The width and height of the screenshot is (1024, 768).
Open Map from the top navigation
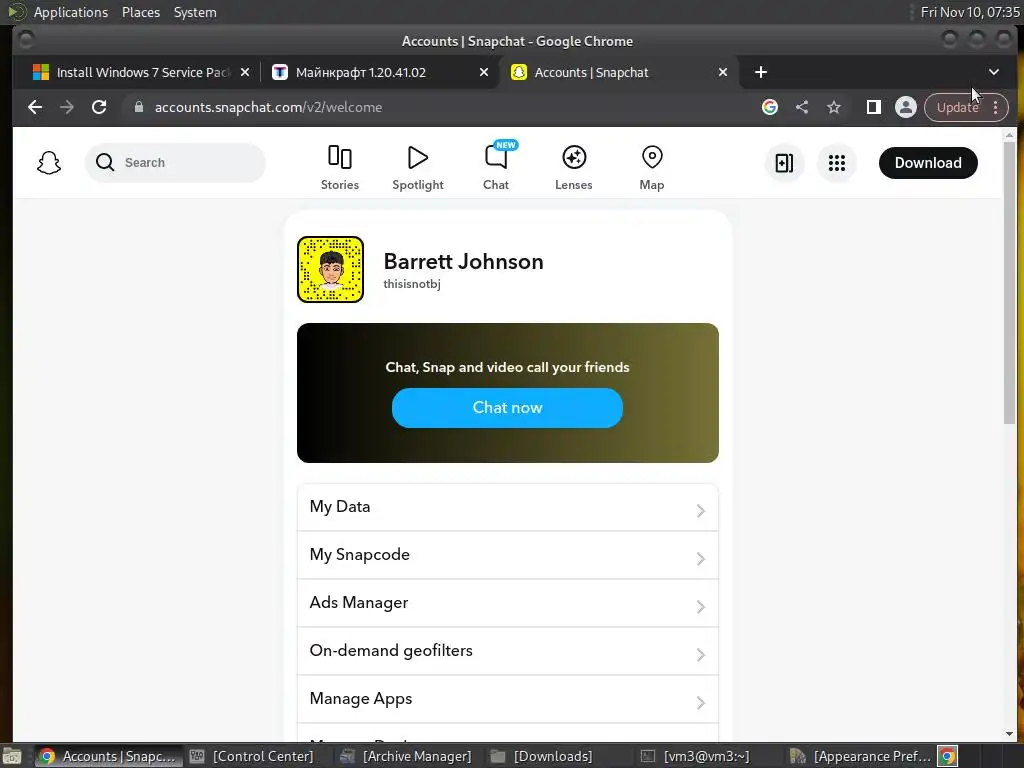(x=652, y=168)
